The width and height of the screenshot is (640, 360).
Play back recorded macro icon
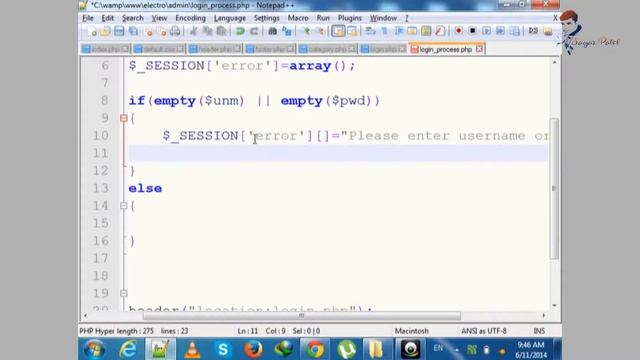486,31
